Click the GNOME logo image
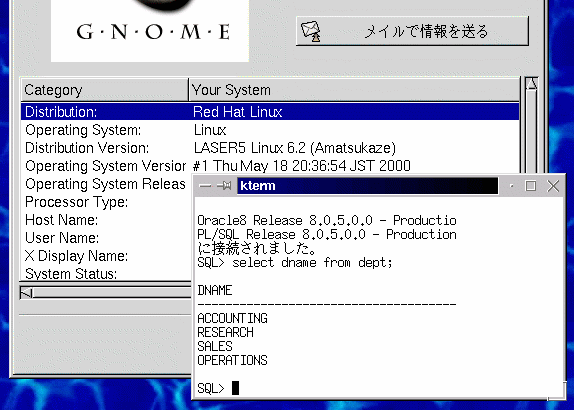The image size is (574, 410). (150, 31)
